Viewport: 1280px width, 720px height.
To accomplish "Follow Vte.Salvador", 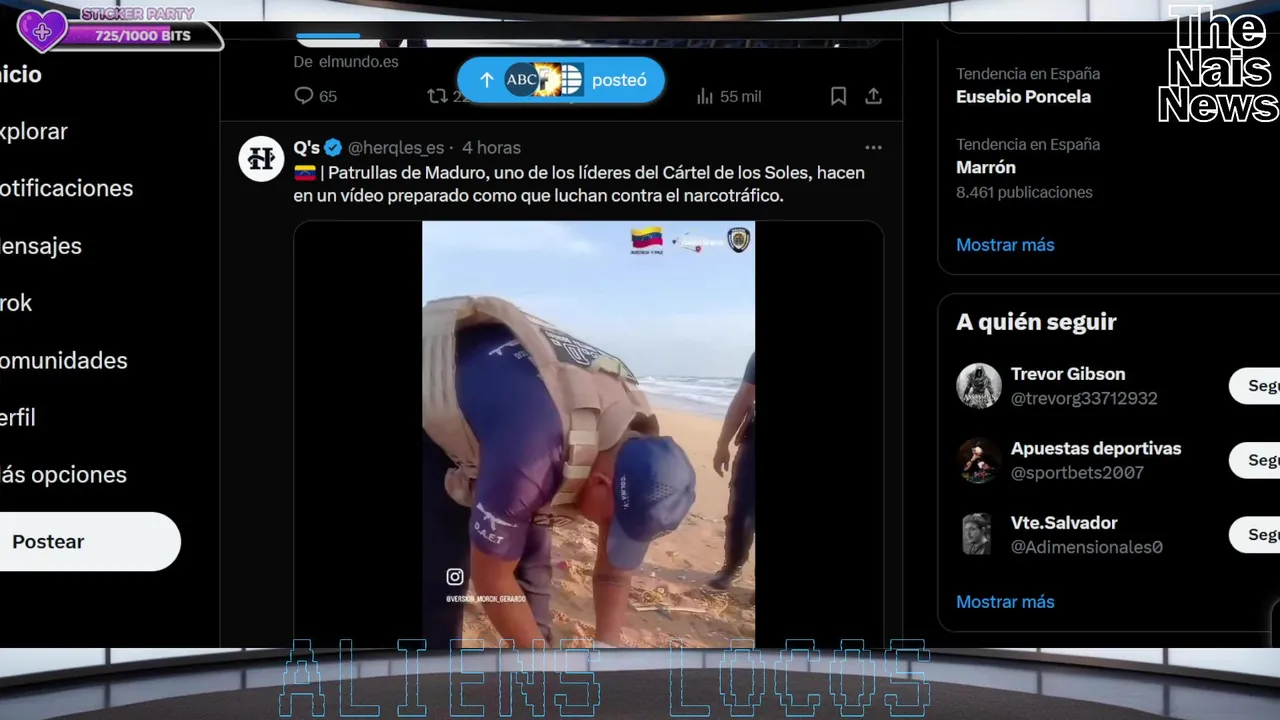I will pyautogui.click(x=1255, y=535).
